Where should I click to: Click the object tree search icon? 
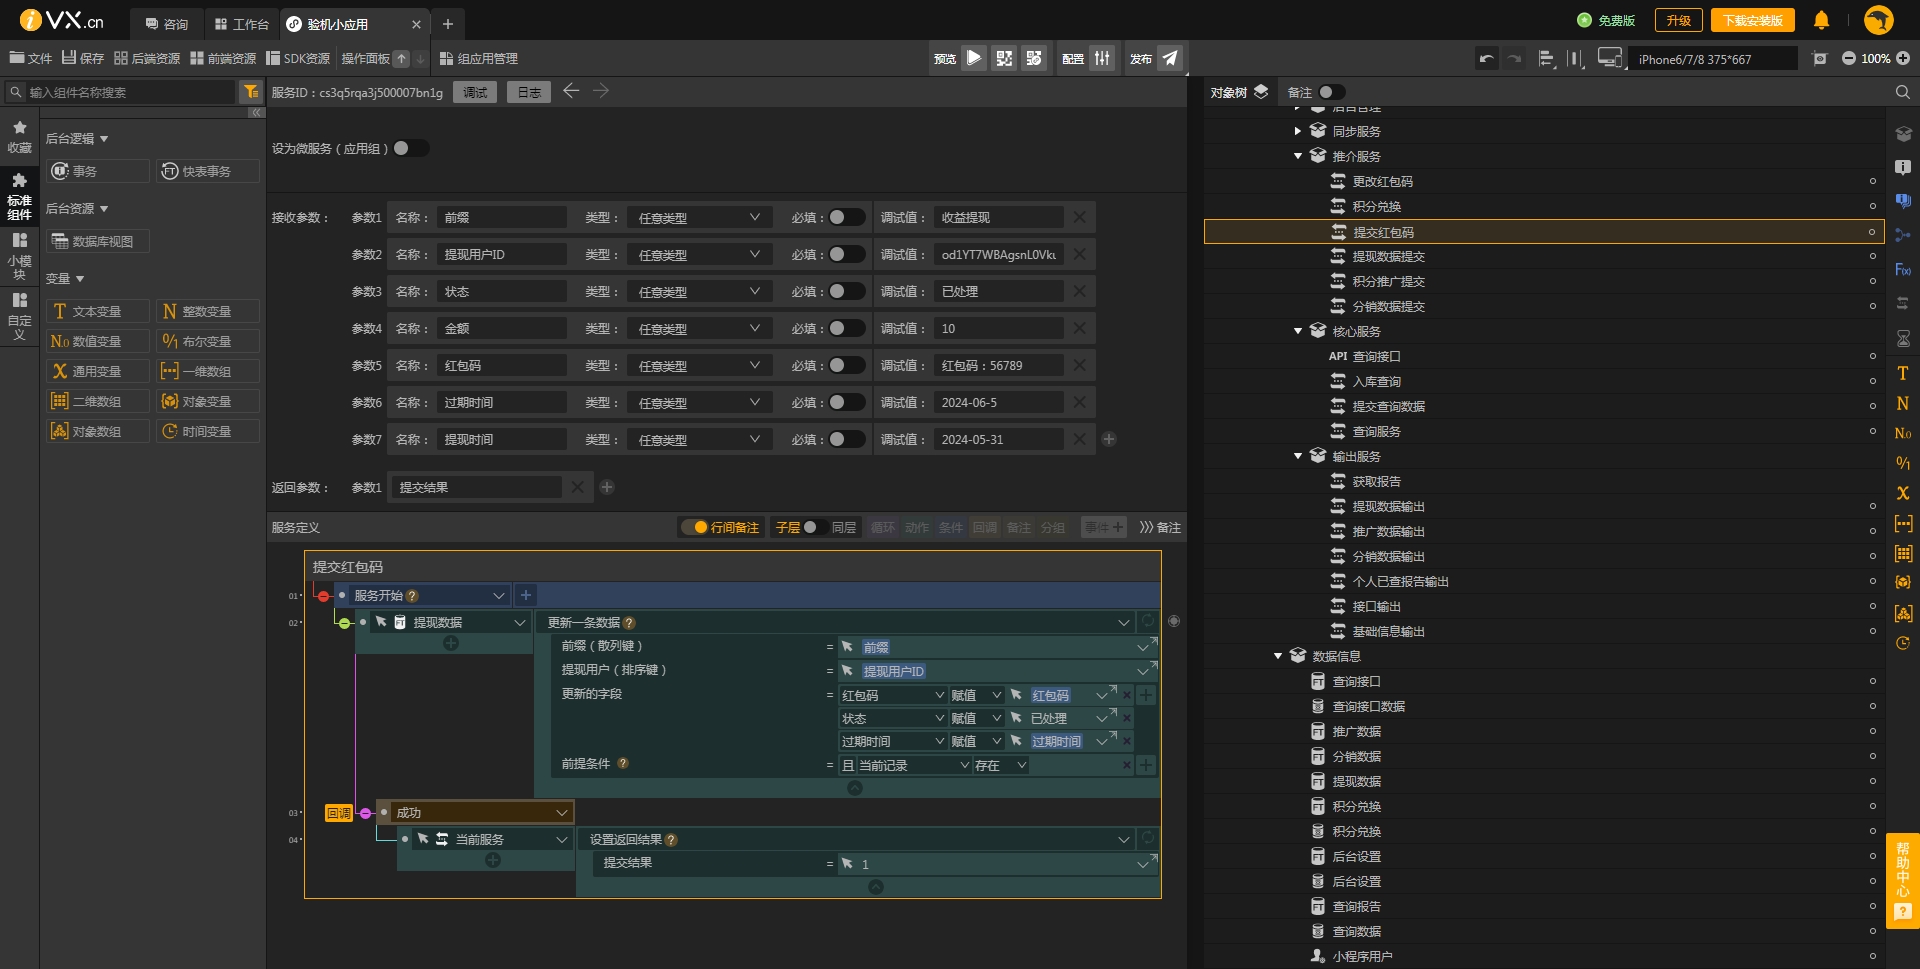tap(1902, 92)
